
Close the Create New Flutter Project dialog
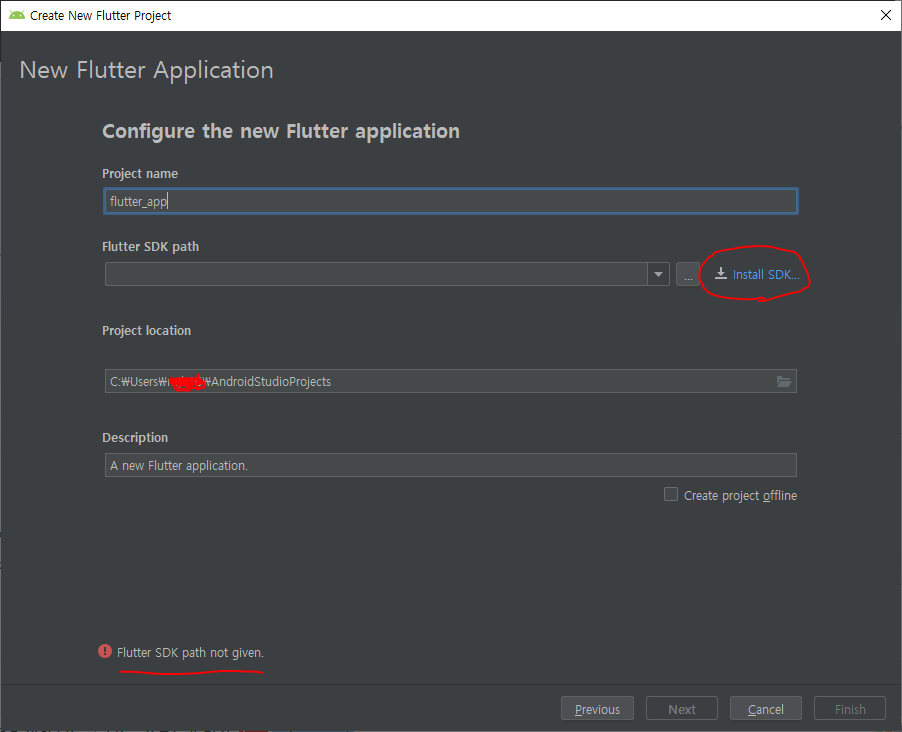pyautogui.click(x=886, y=16)
